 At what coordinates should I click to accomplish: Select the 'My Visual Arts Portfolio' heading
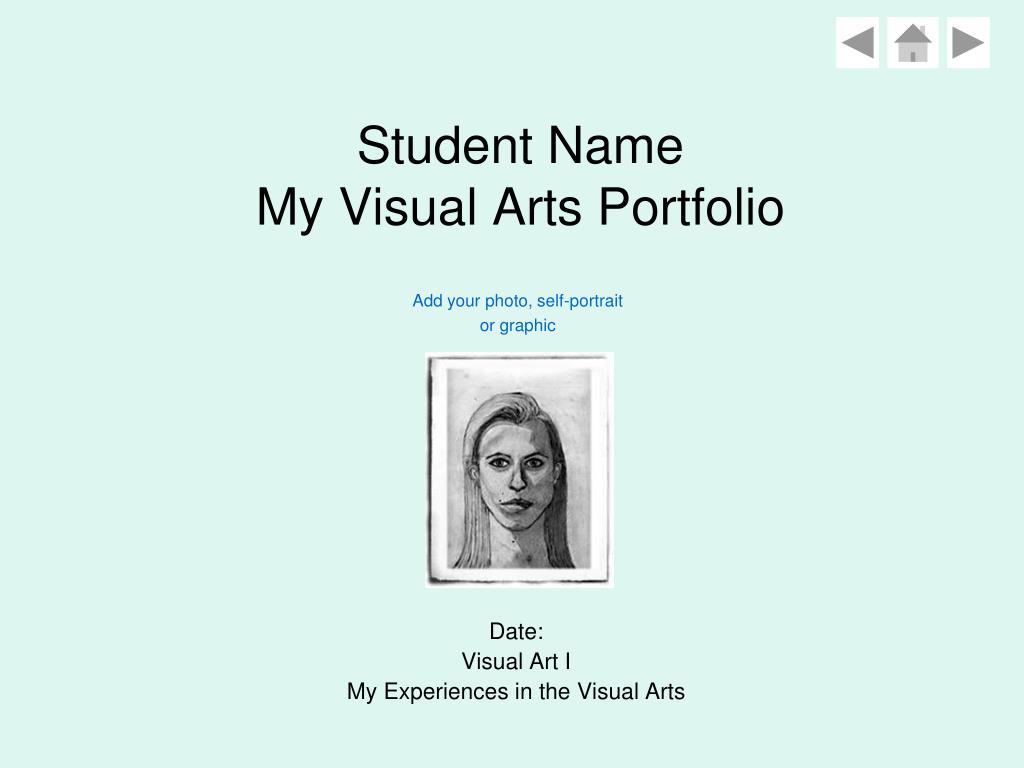(520, 207)
